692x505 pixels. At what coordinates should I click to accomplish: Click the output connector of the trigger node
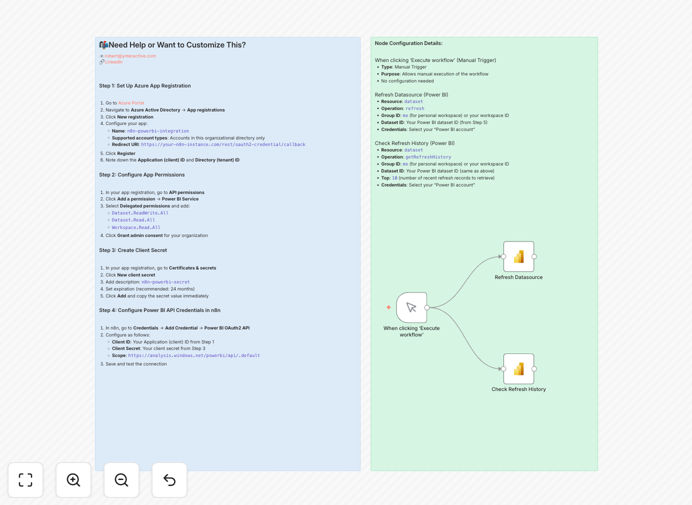click(x=427, y=307)
